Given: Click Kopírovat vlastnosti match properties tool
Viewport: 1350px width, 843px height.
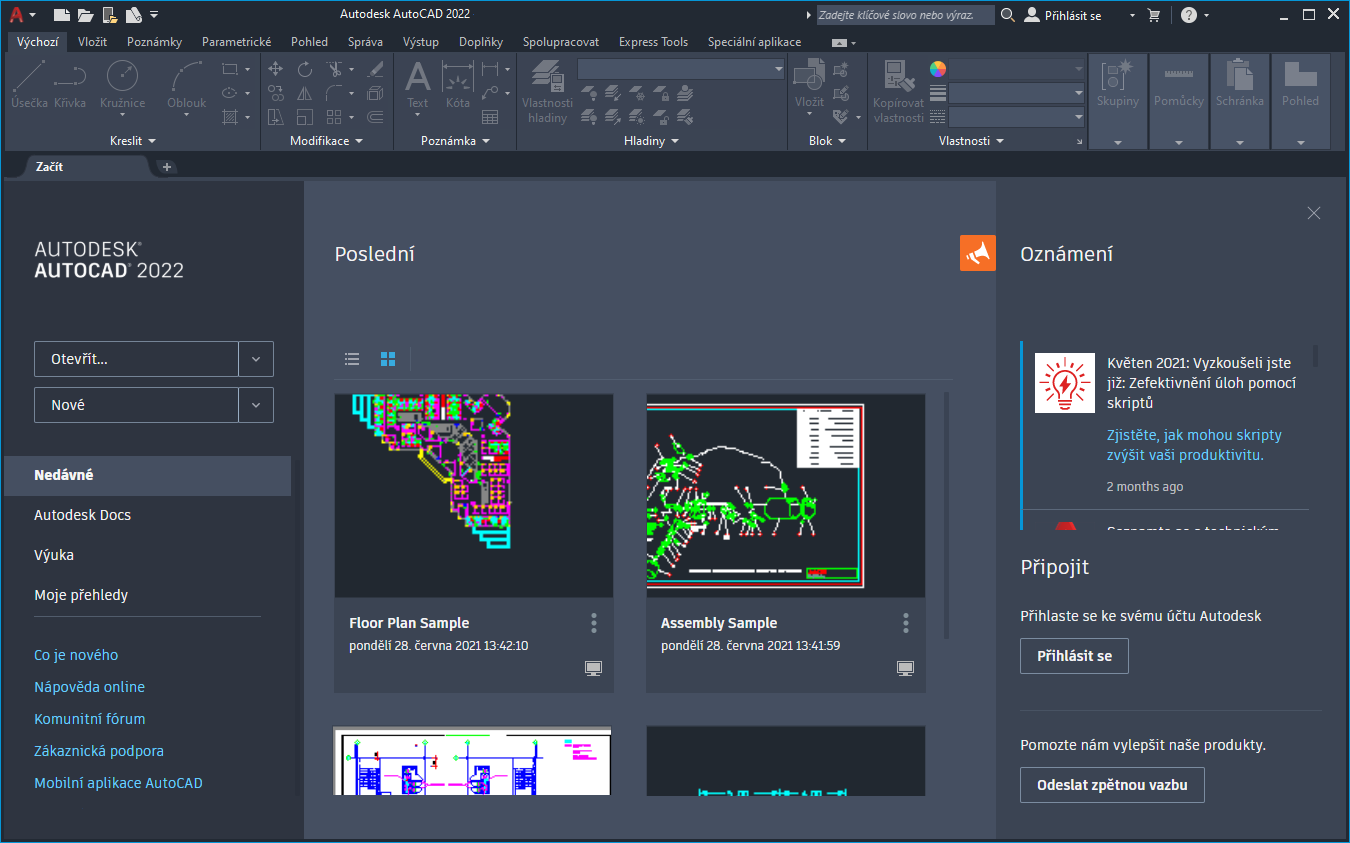Looking at the screenshot, I should 898,92.
